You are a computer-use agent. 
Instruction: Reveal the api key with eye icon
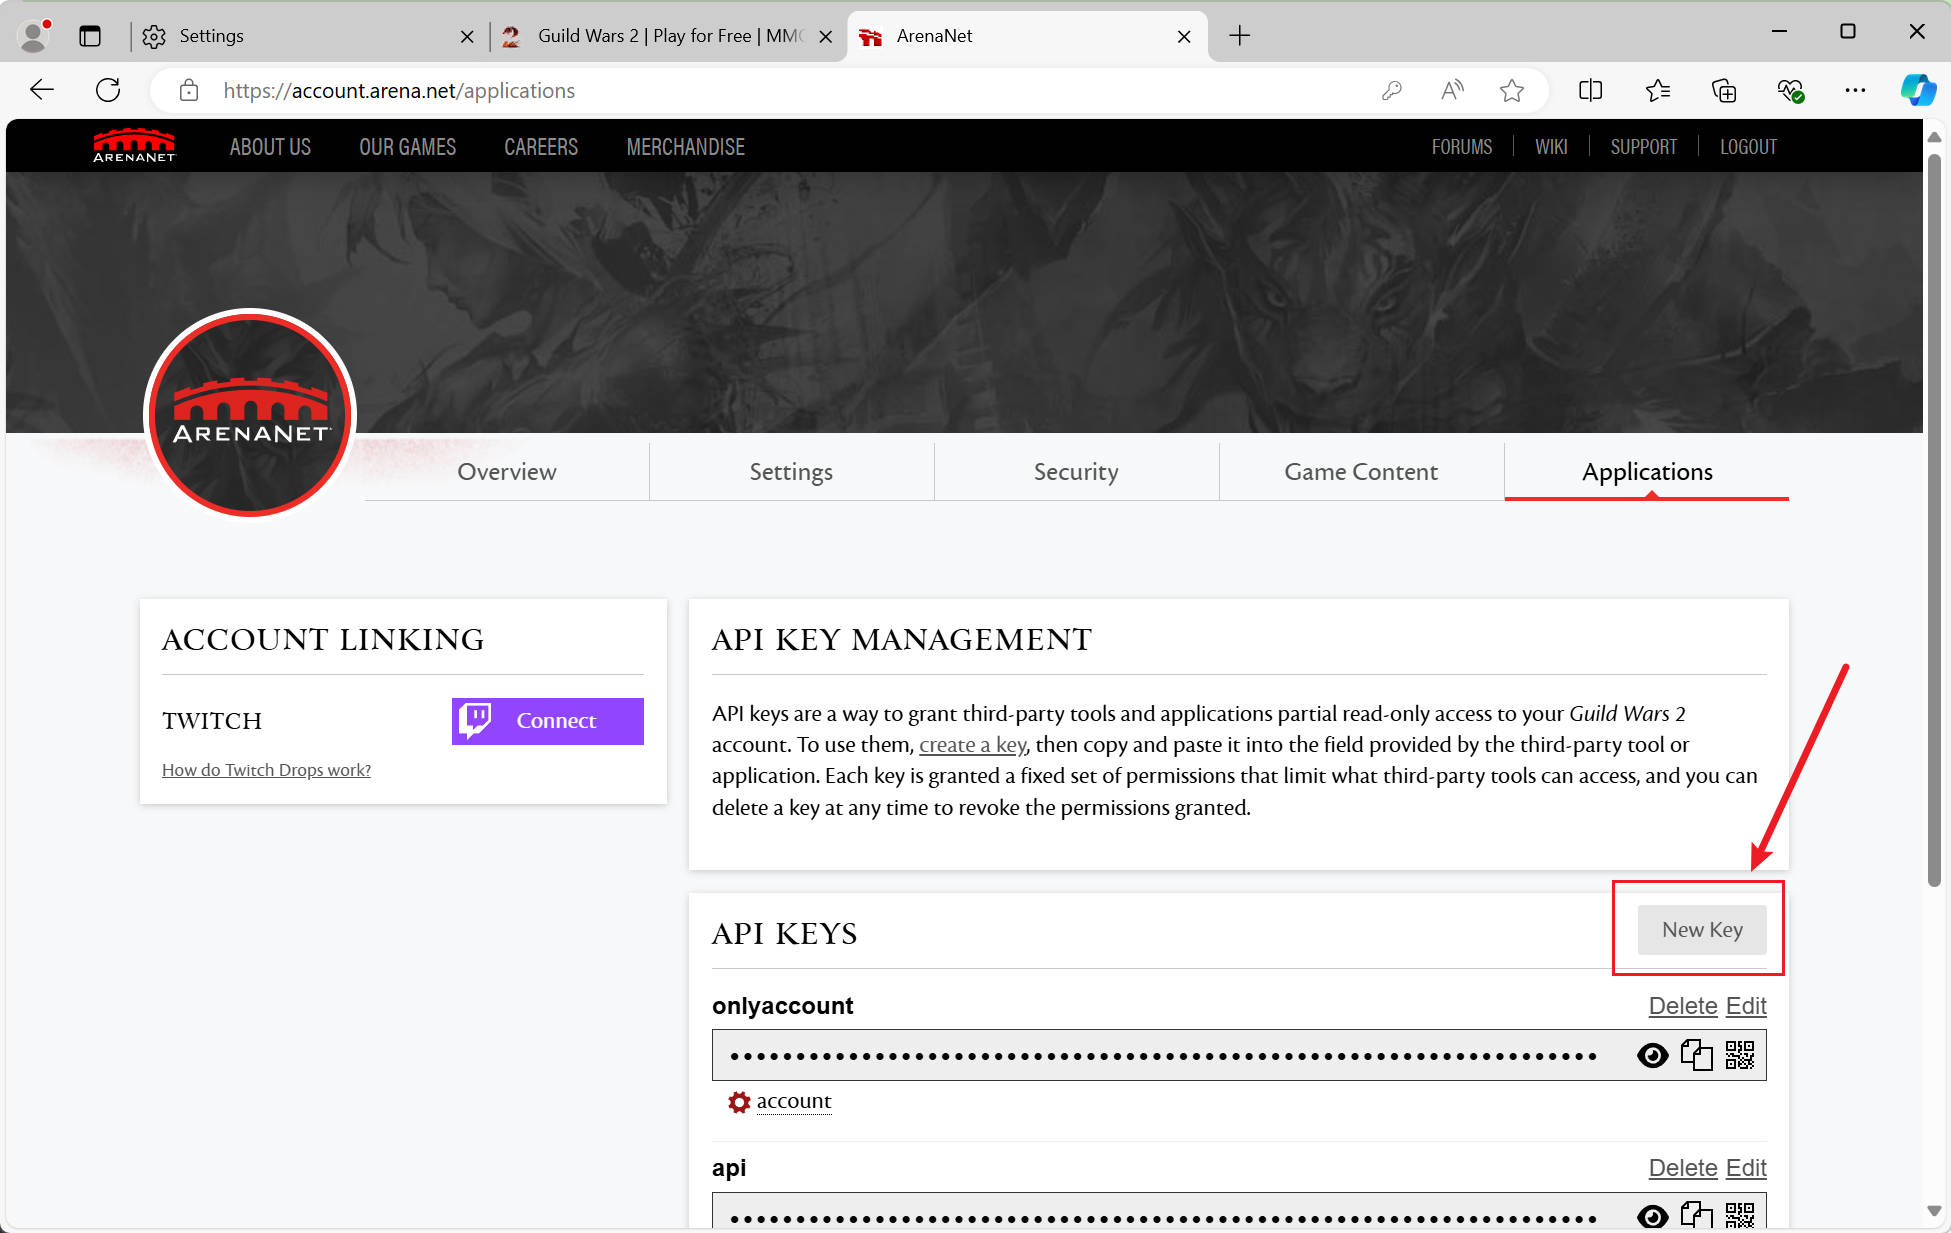pyautogui.click(x=1652, y=1217)
